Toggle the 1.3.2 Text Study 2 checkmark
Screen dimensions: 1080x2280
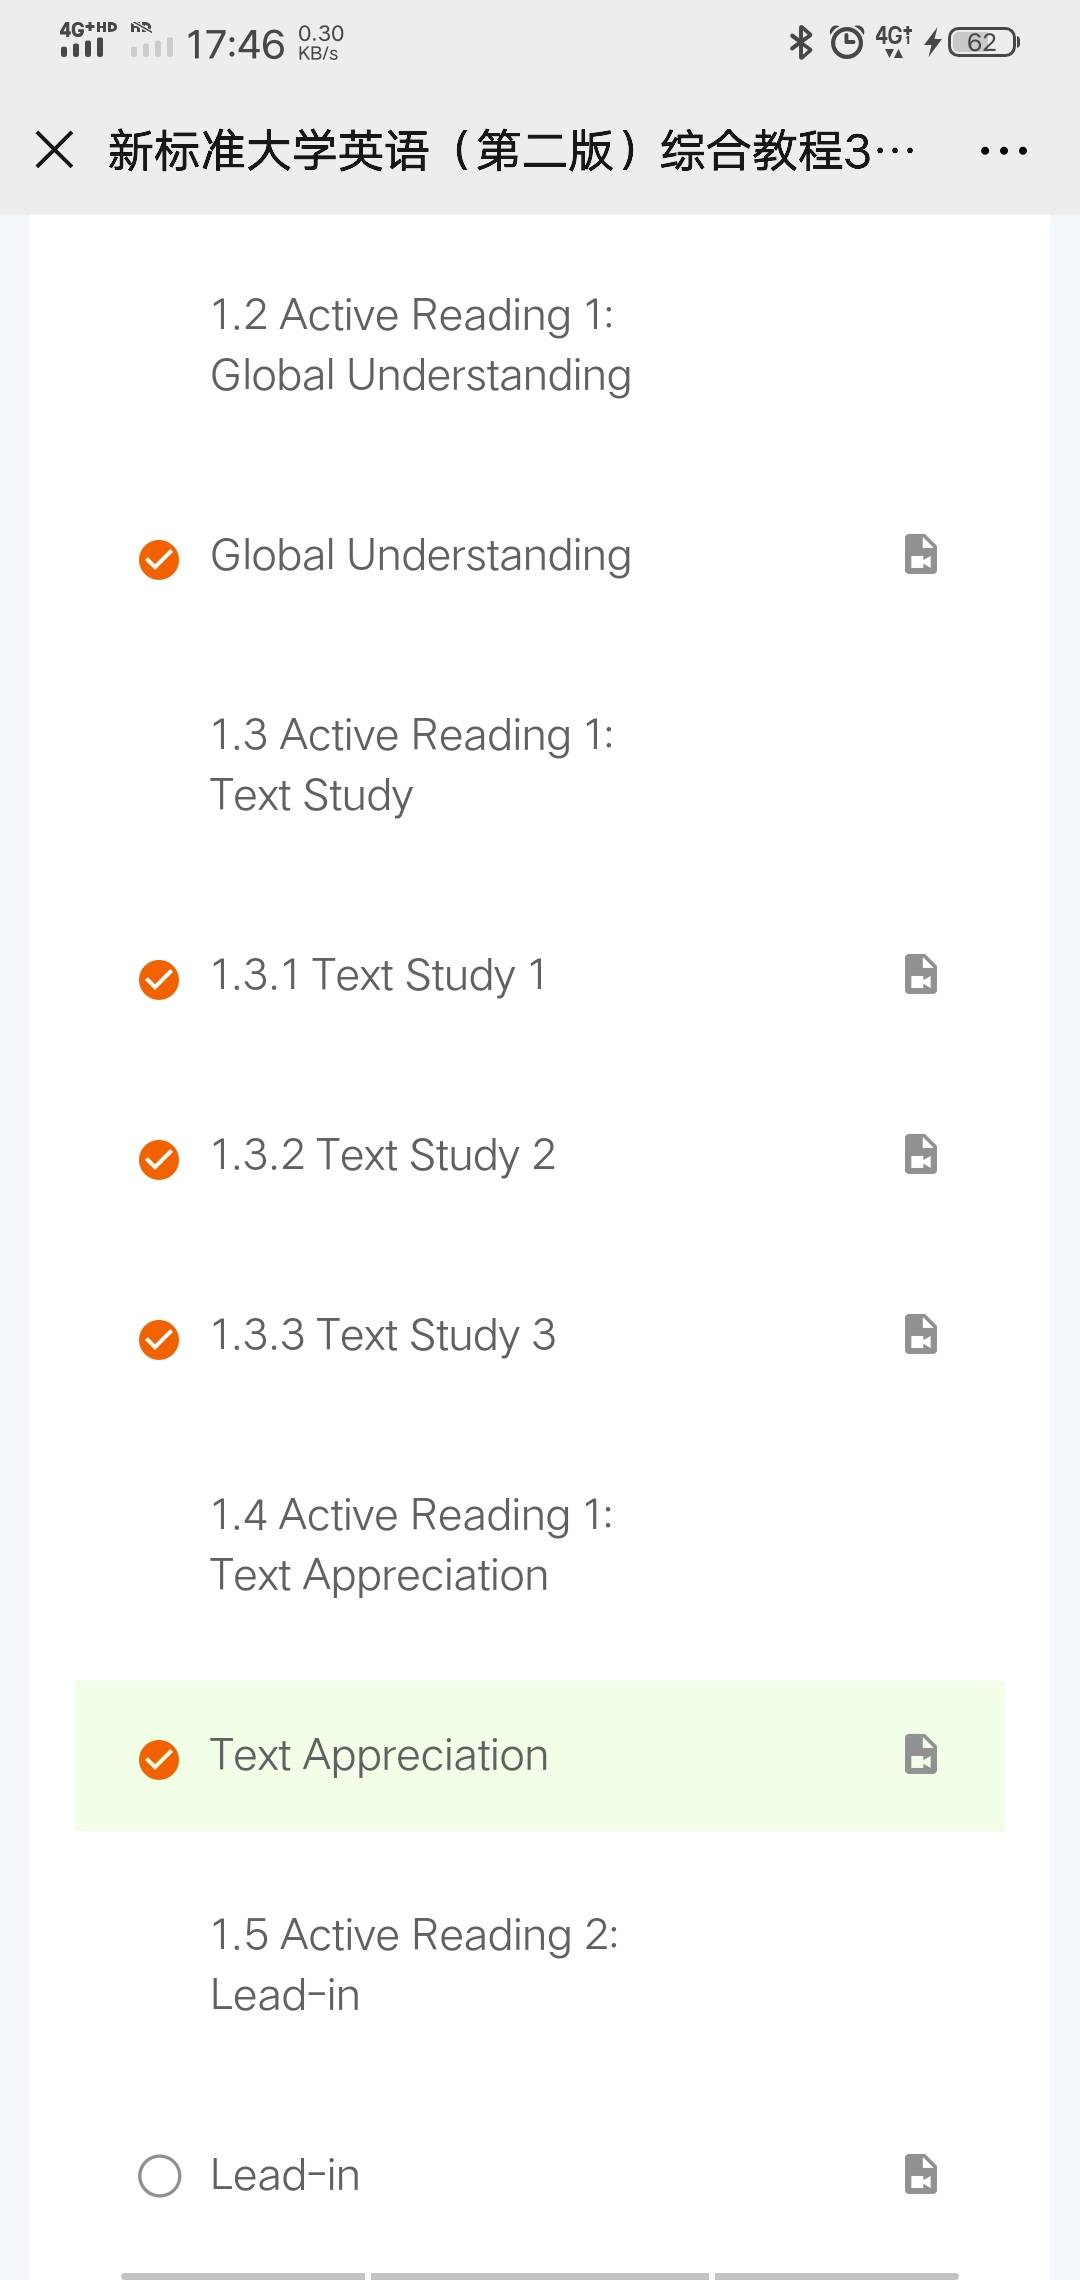coord(159,1159)
